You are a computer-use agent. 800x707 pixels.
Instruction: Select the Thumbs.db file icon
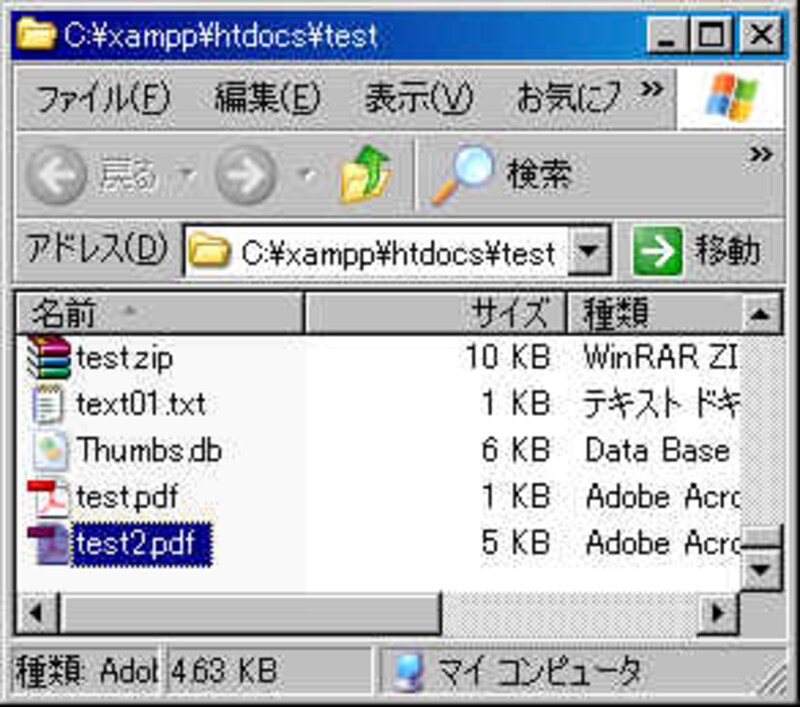[x=50, y=450]
